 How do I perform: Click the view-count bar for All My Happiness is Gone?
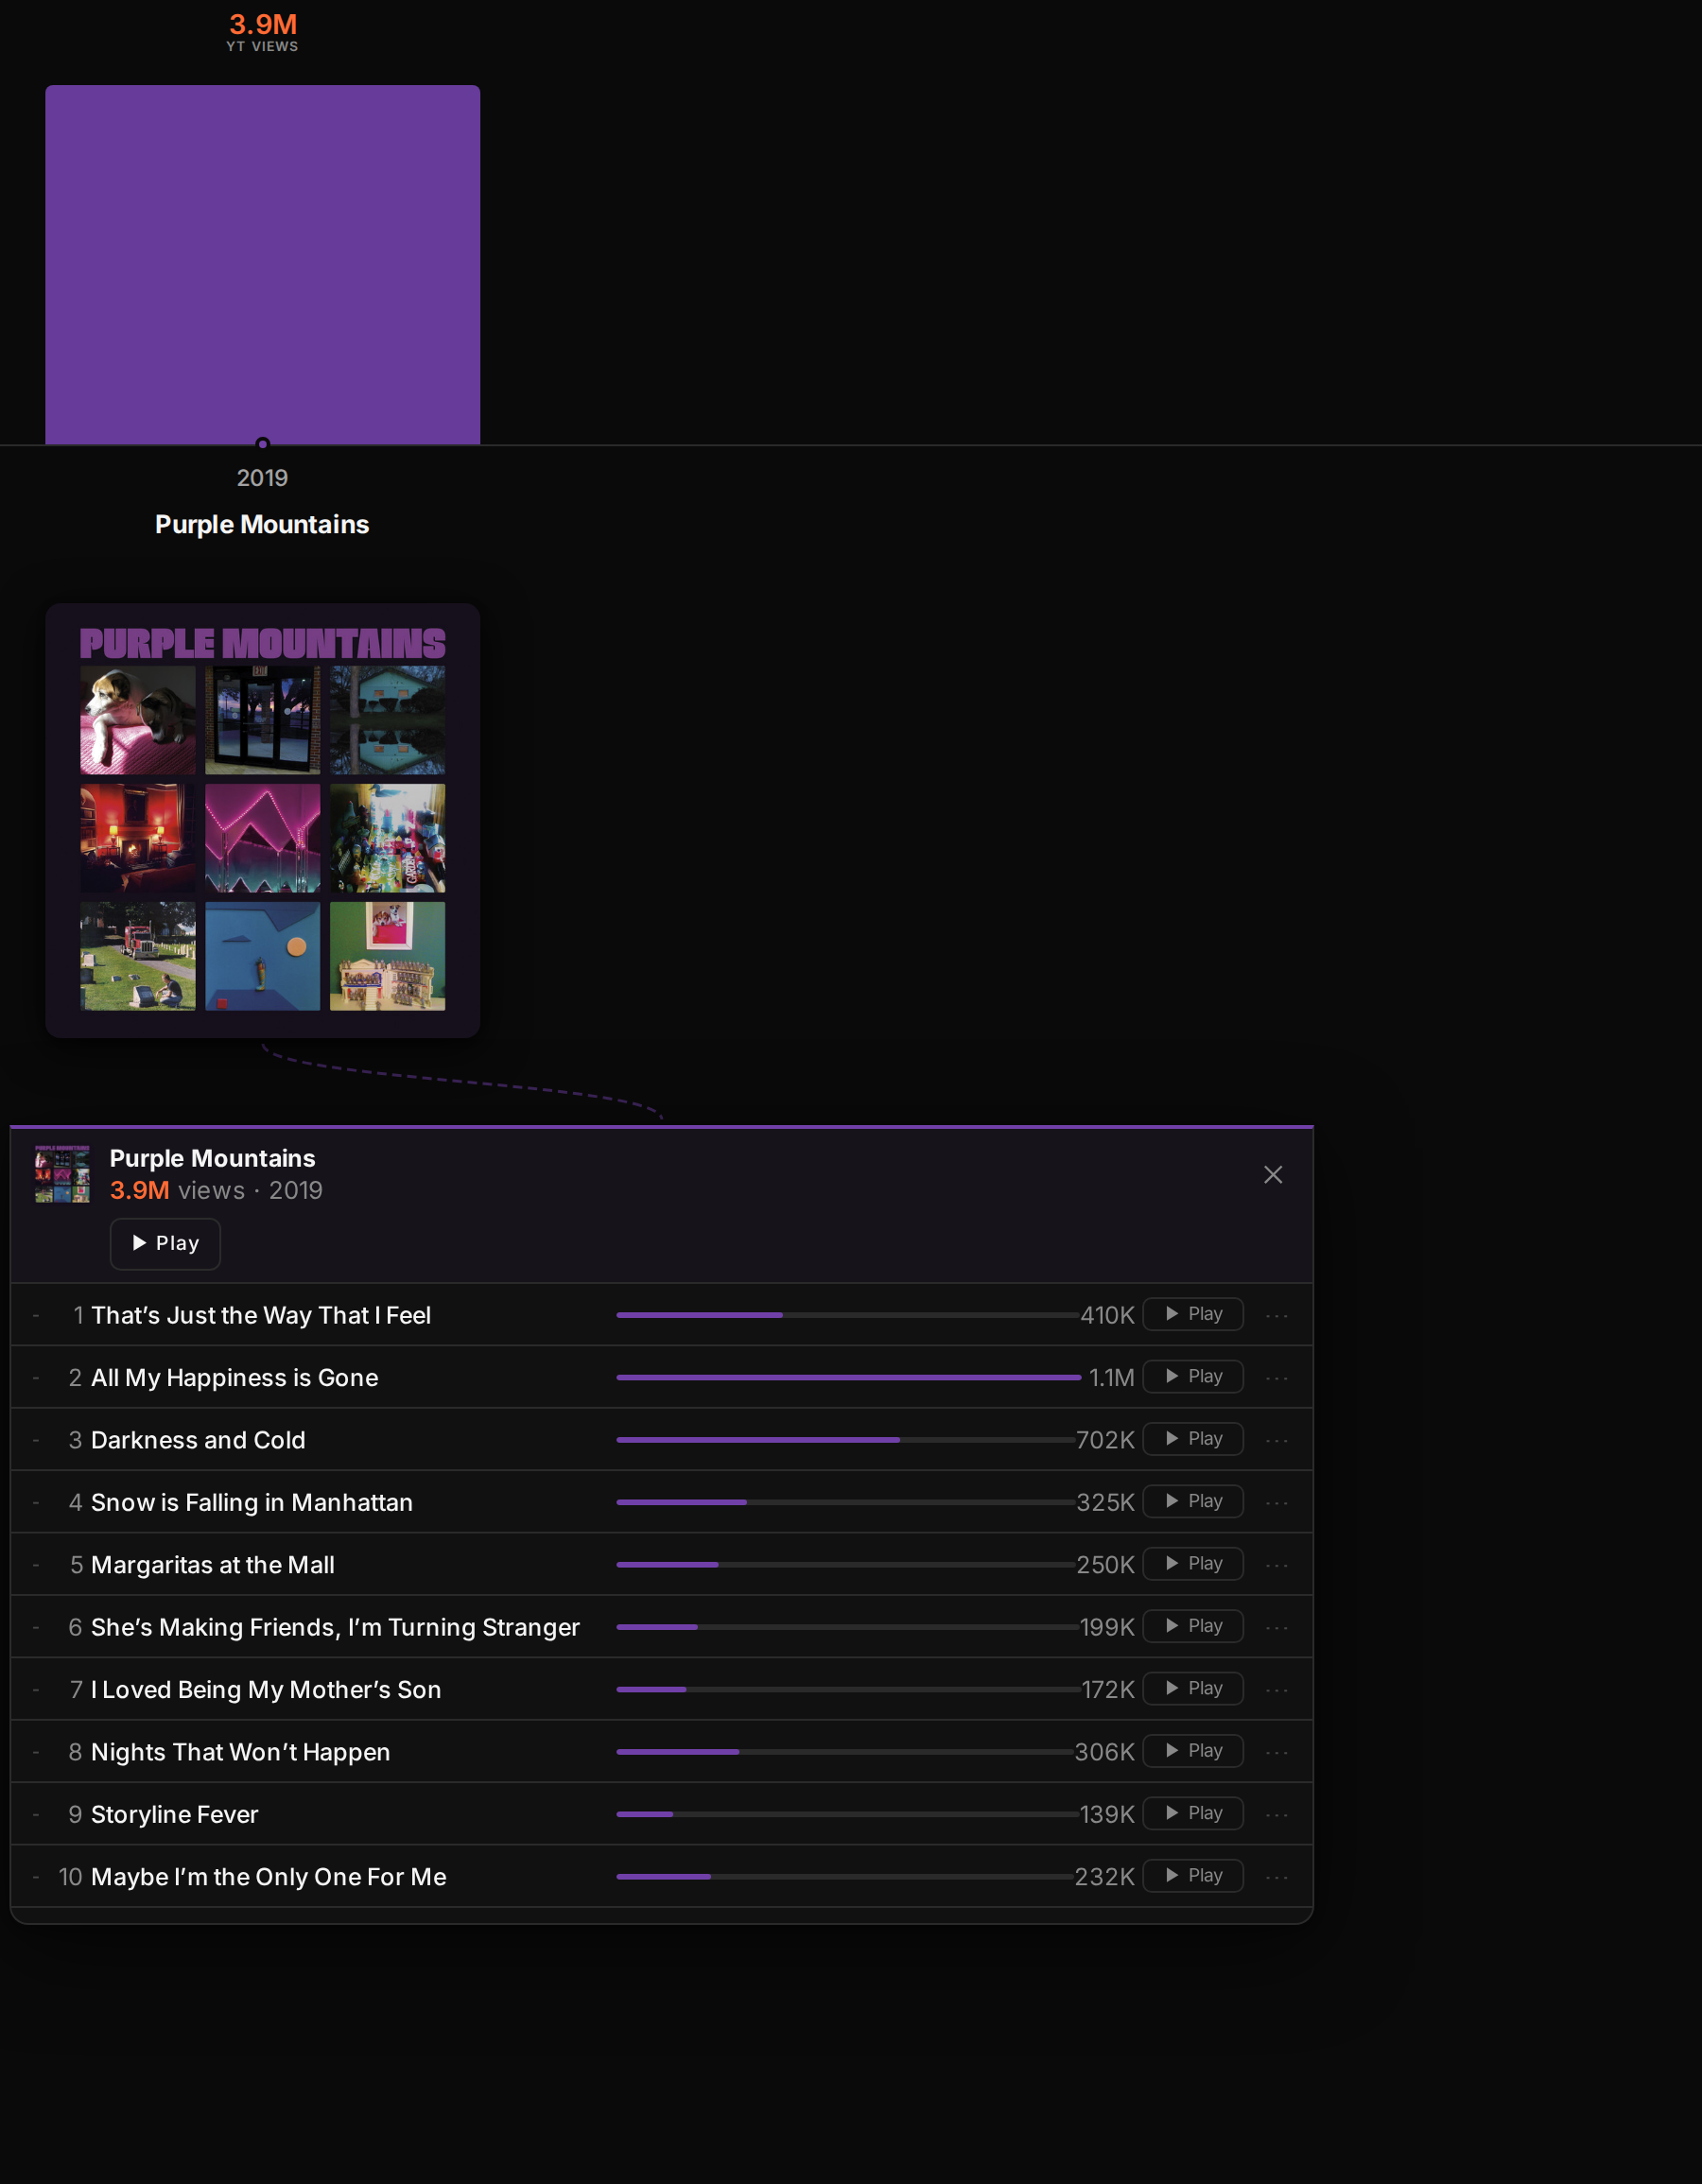click(848, 1377)
